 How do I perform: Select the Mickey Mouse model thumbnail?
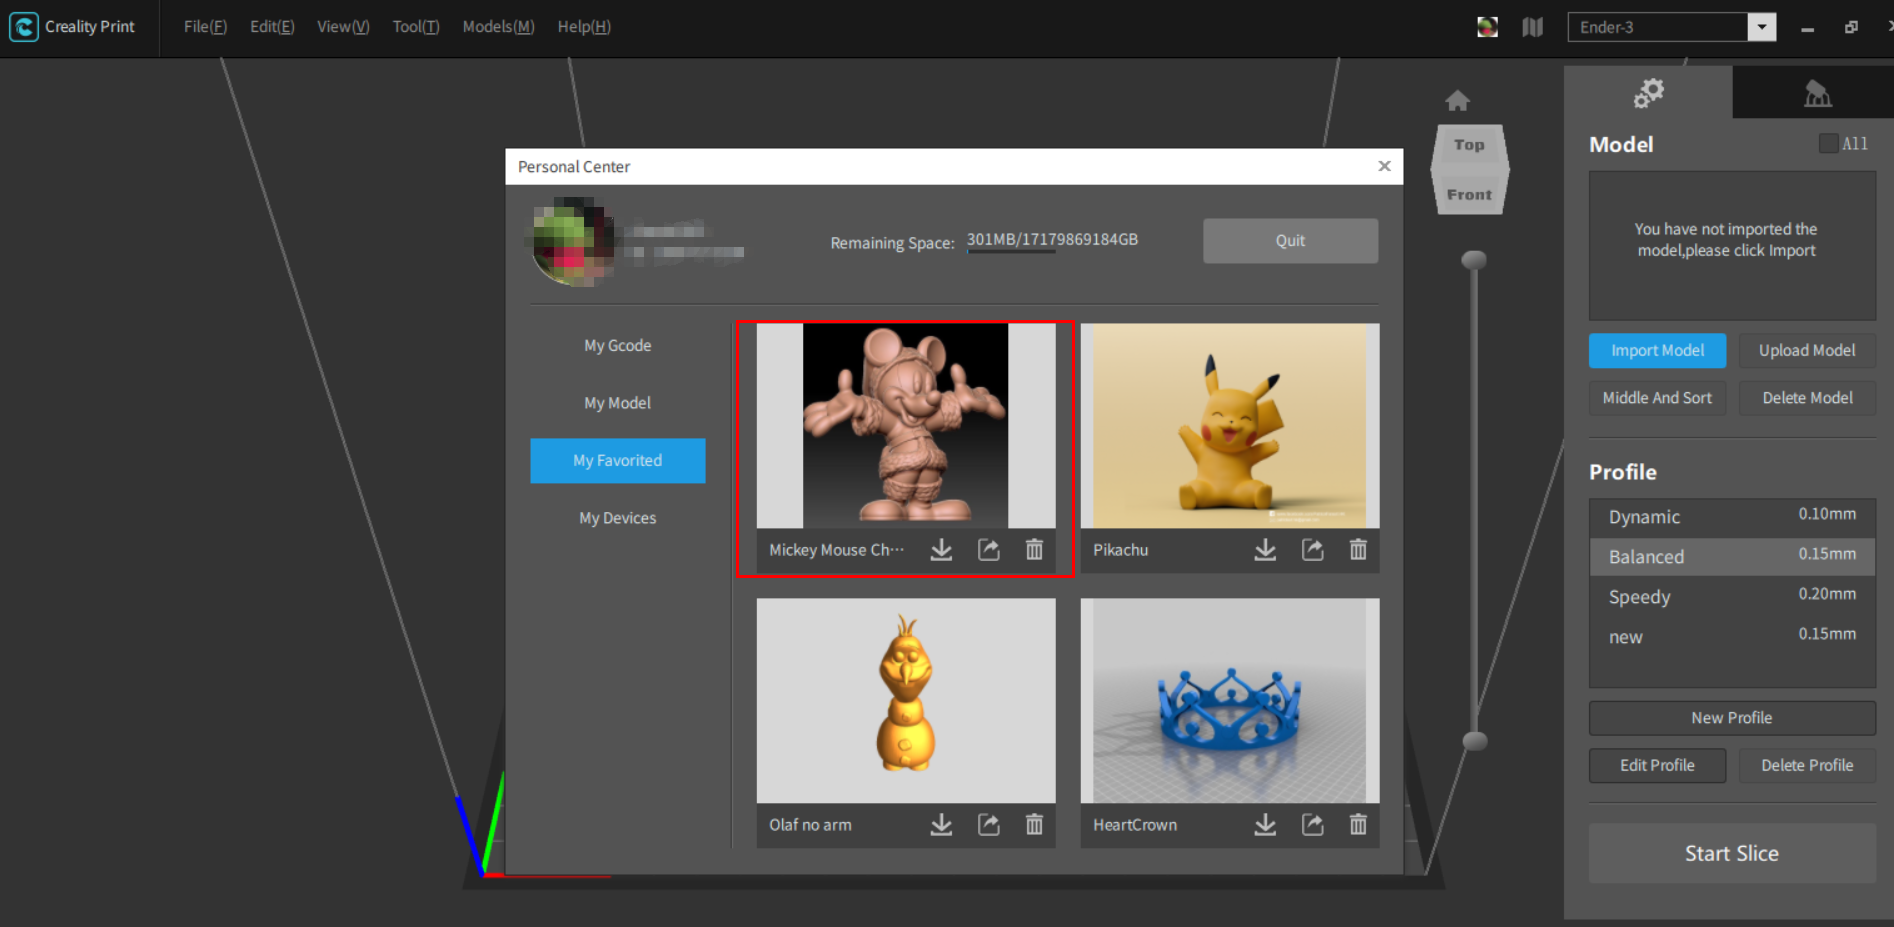coord(903,426)
